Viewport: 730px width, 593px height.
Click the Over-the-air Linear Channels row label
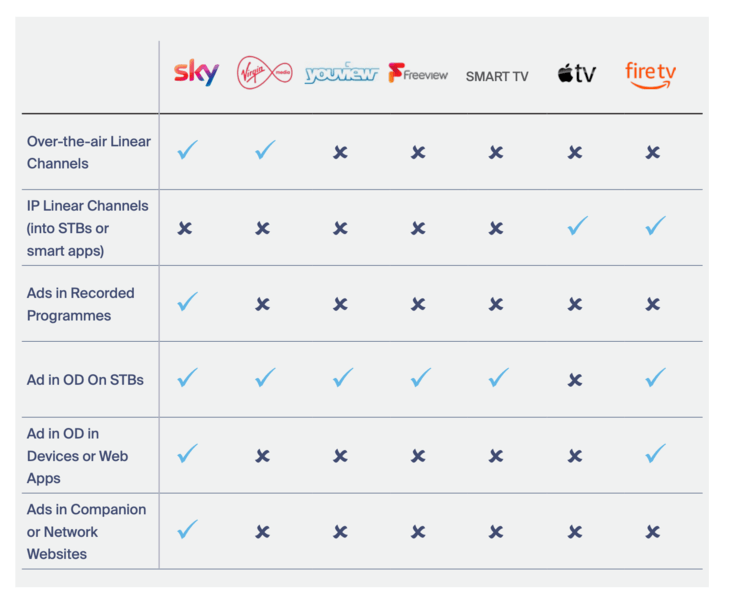(89, 152)
